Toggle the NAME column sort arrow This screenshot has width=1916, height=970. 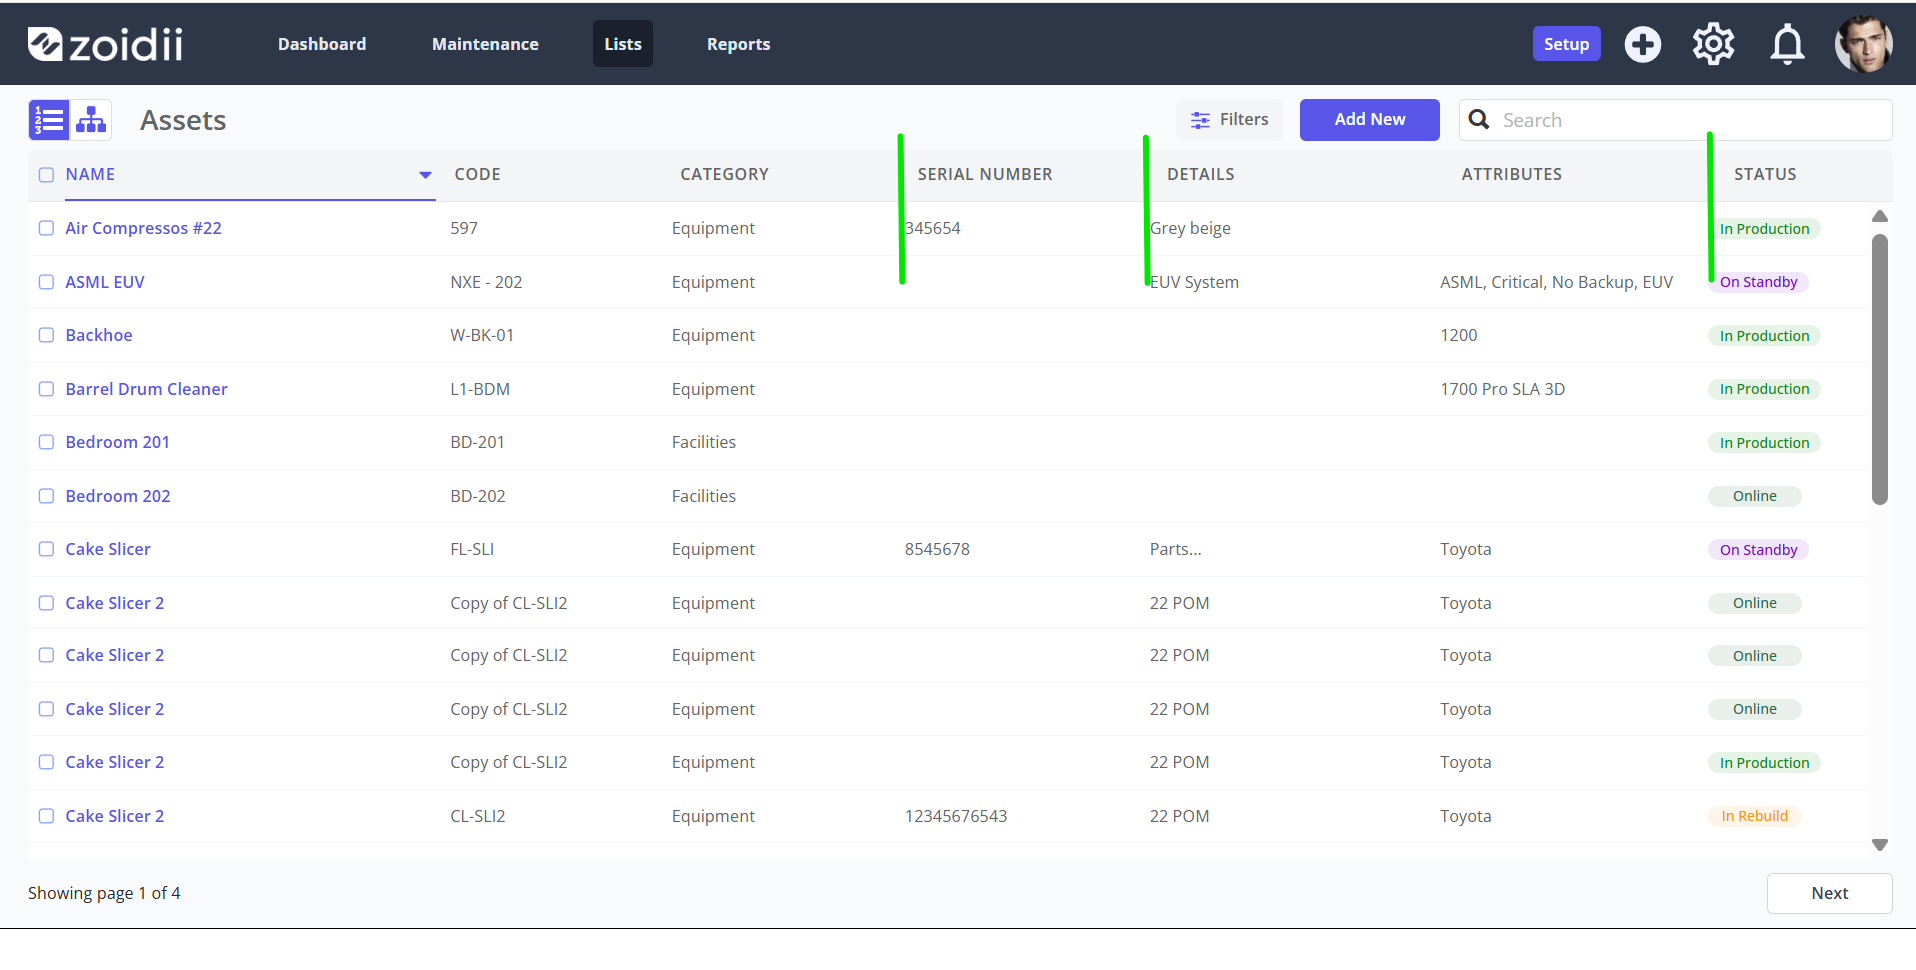click(425, 175)
